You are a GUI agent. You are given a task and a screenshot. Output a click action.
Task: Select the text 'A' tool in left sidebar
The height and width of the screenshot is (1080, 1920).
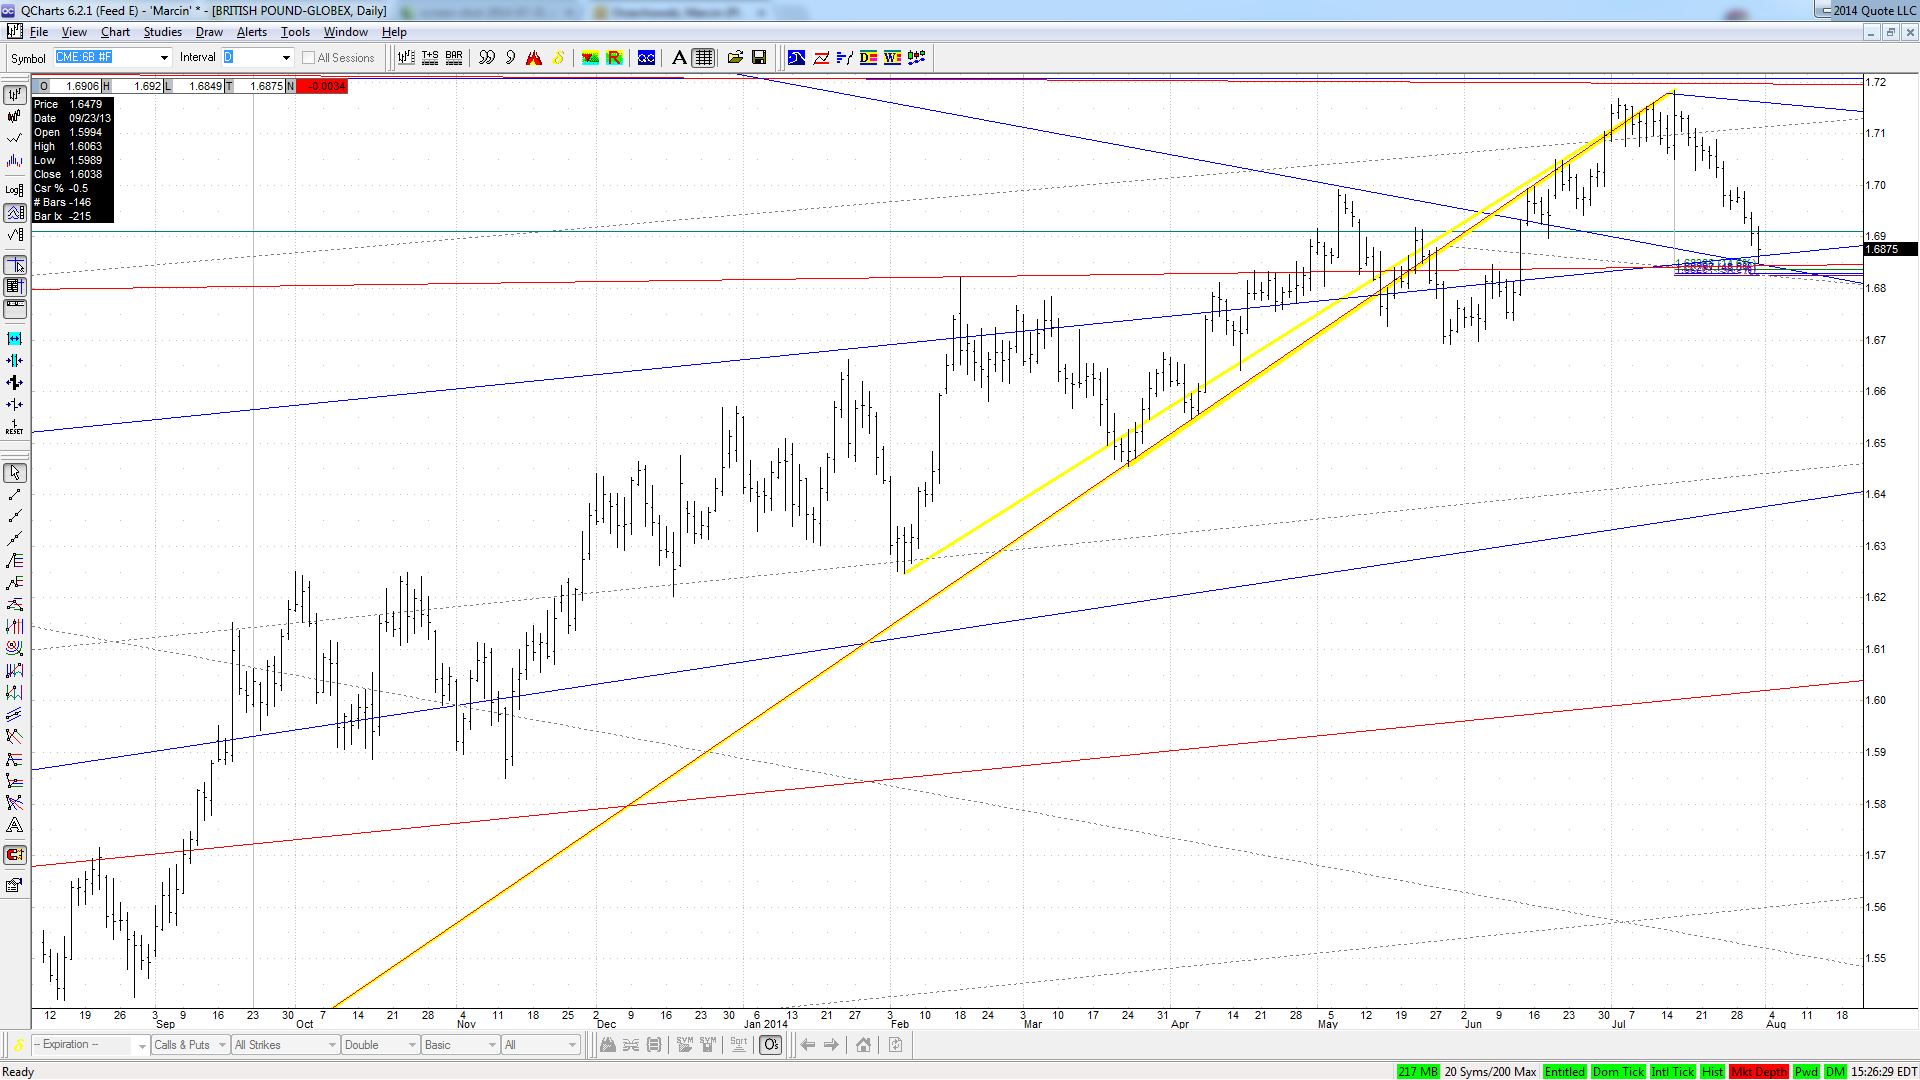tap(15, 826)
